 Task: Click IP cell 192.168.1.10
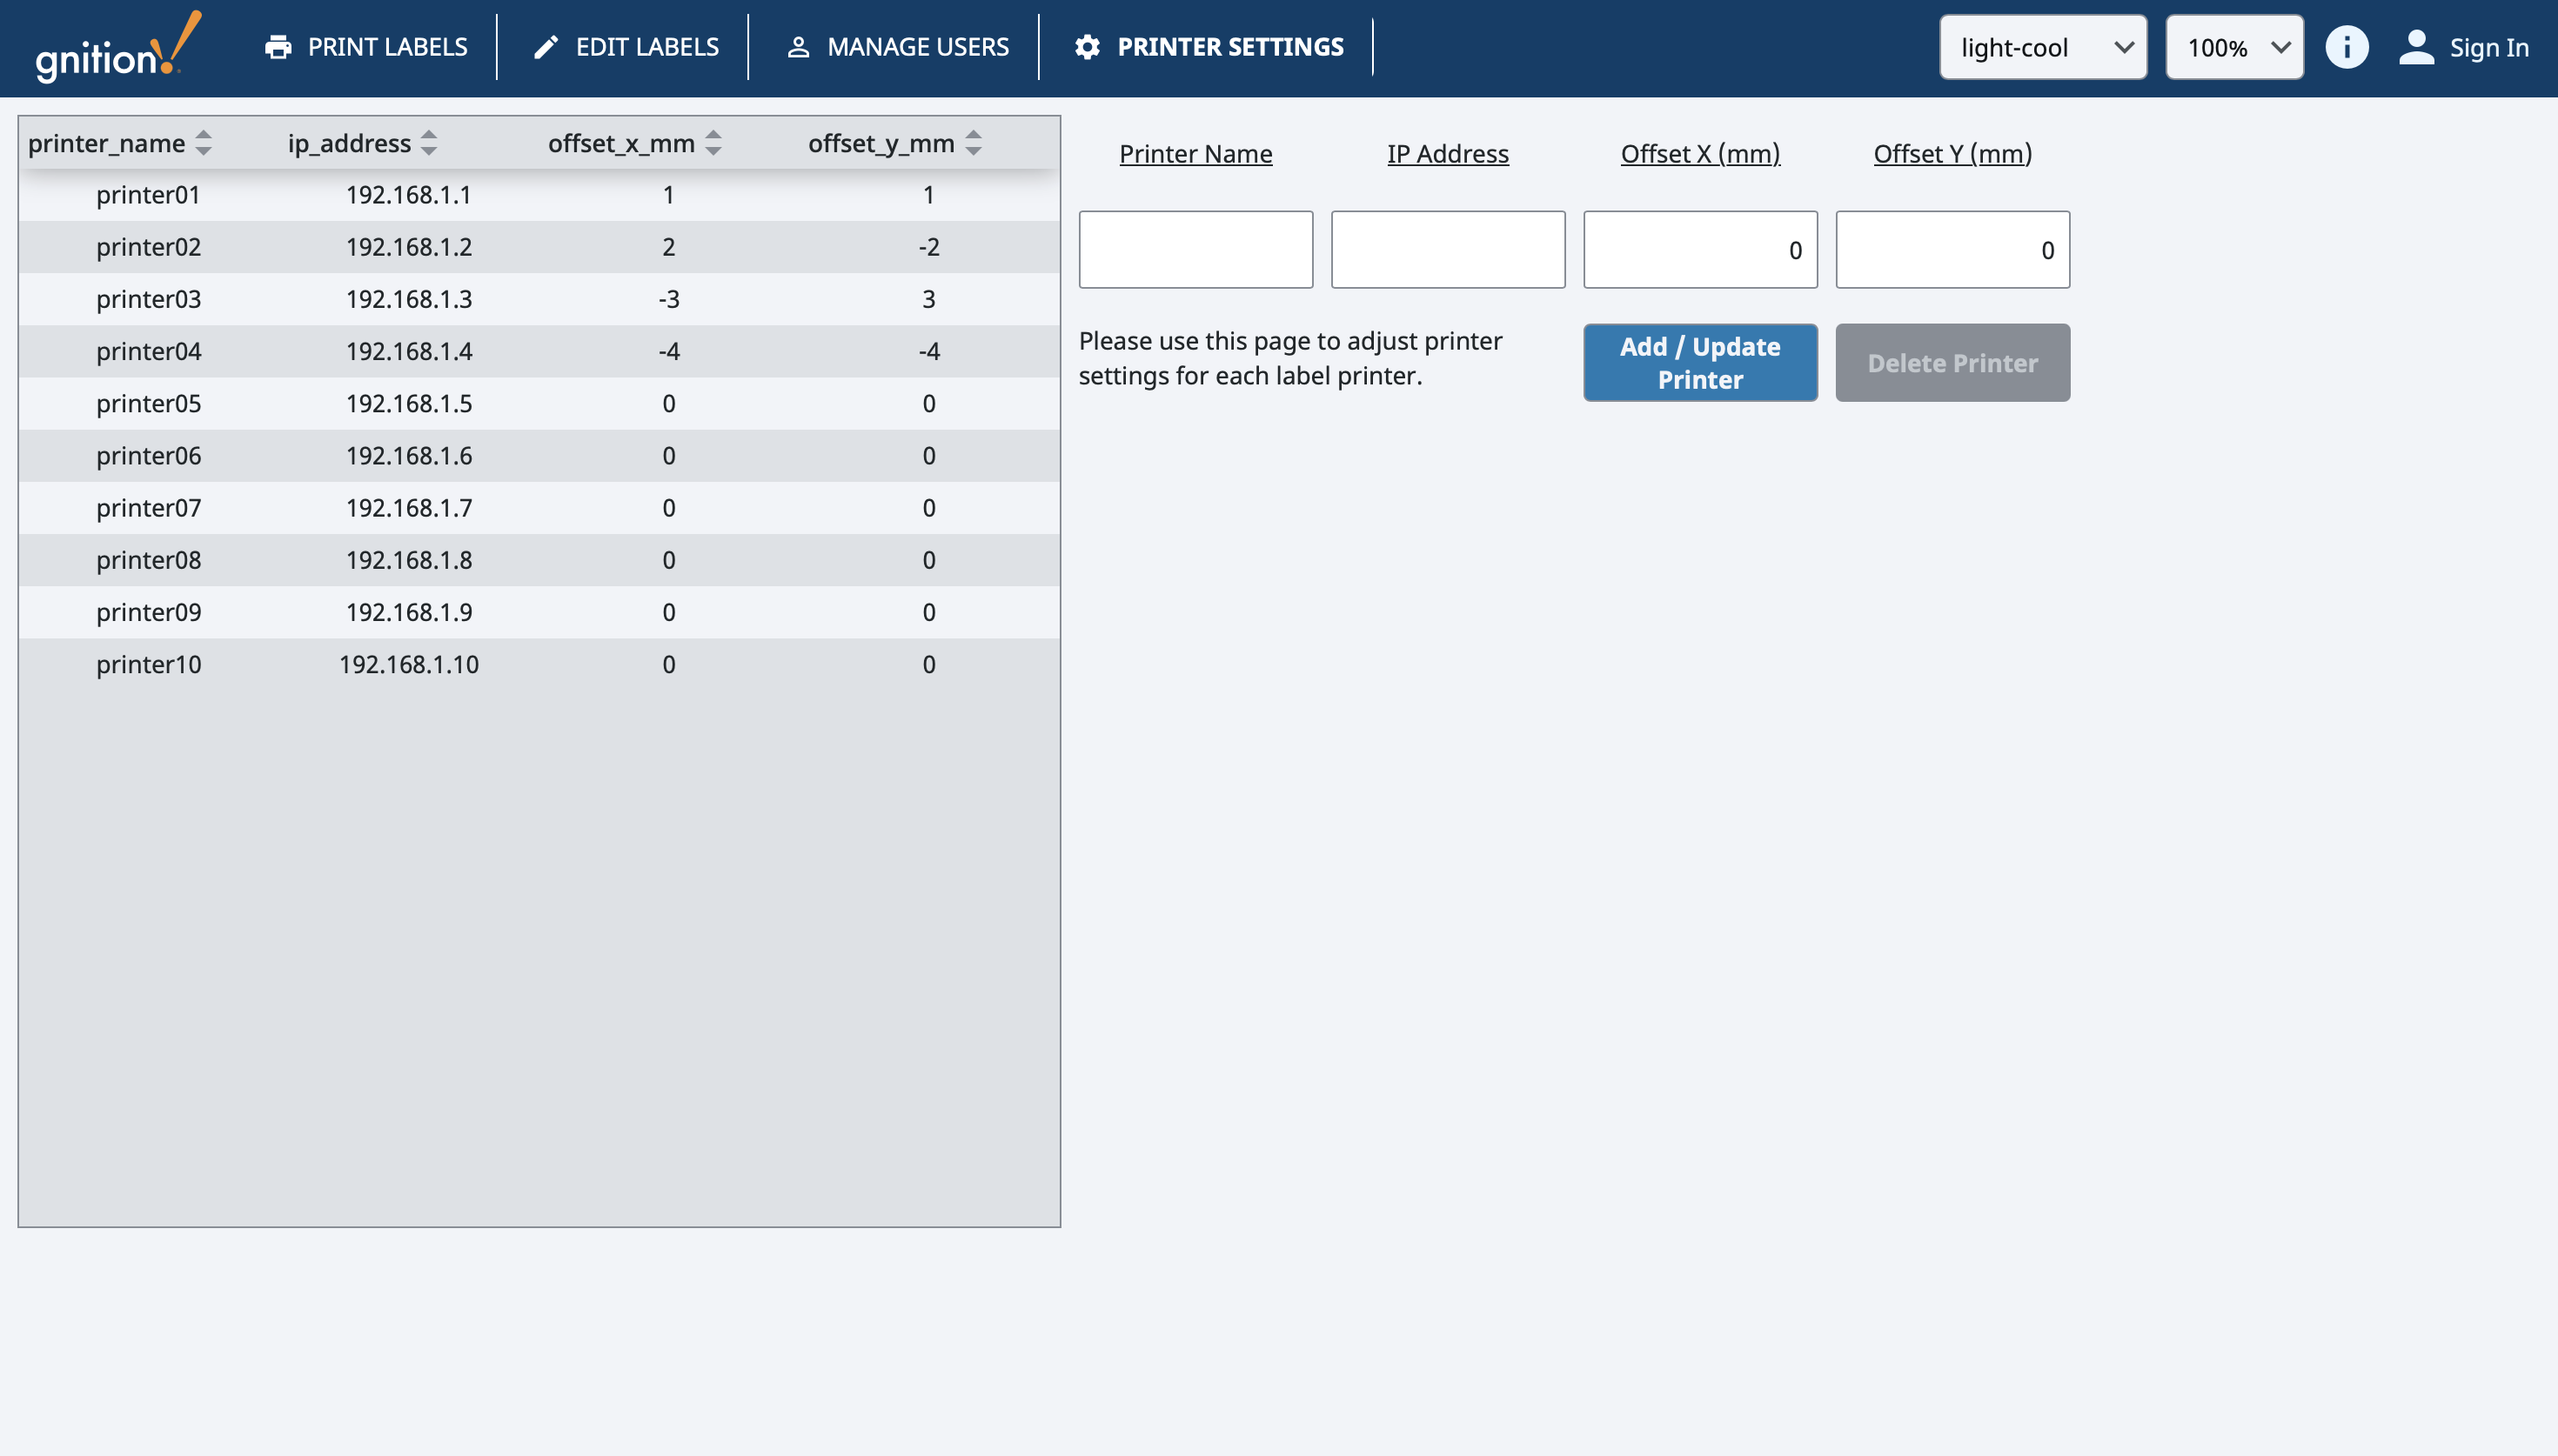[408, 665]
